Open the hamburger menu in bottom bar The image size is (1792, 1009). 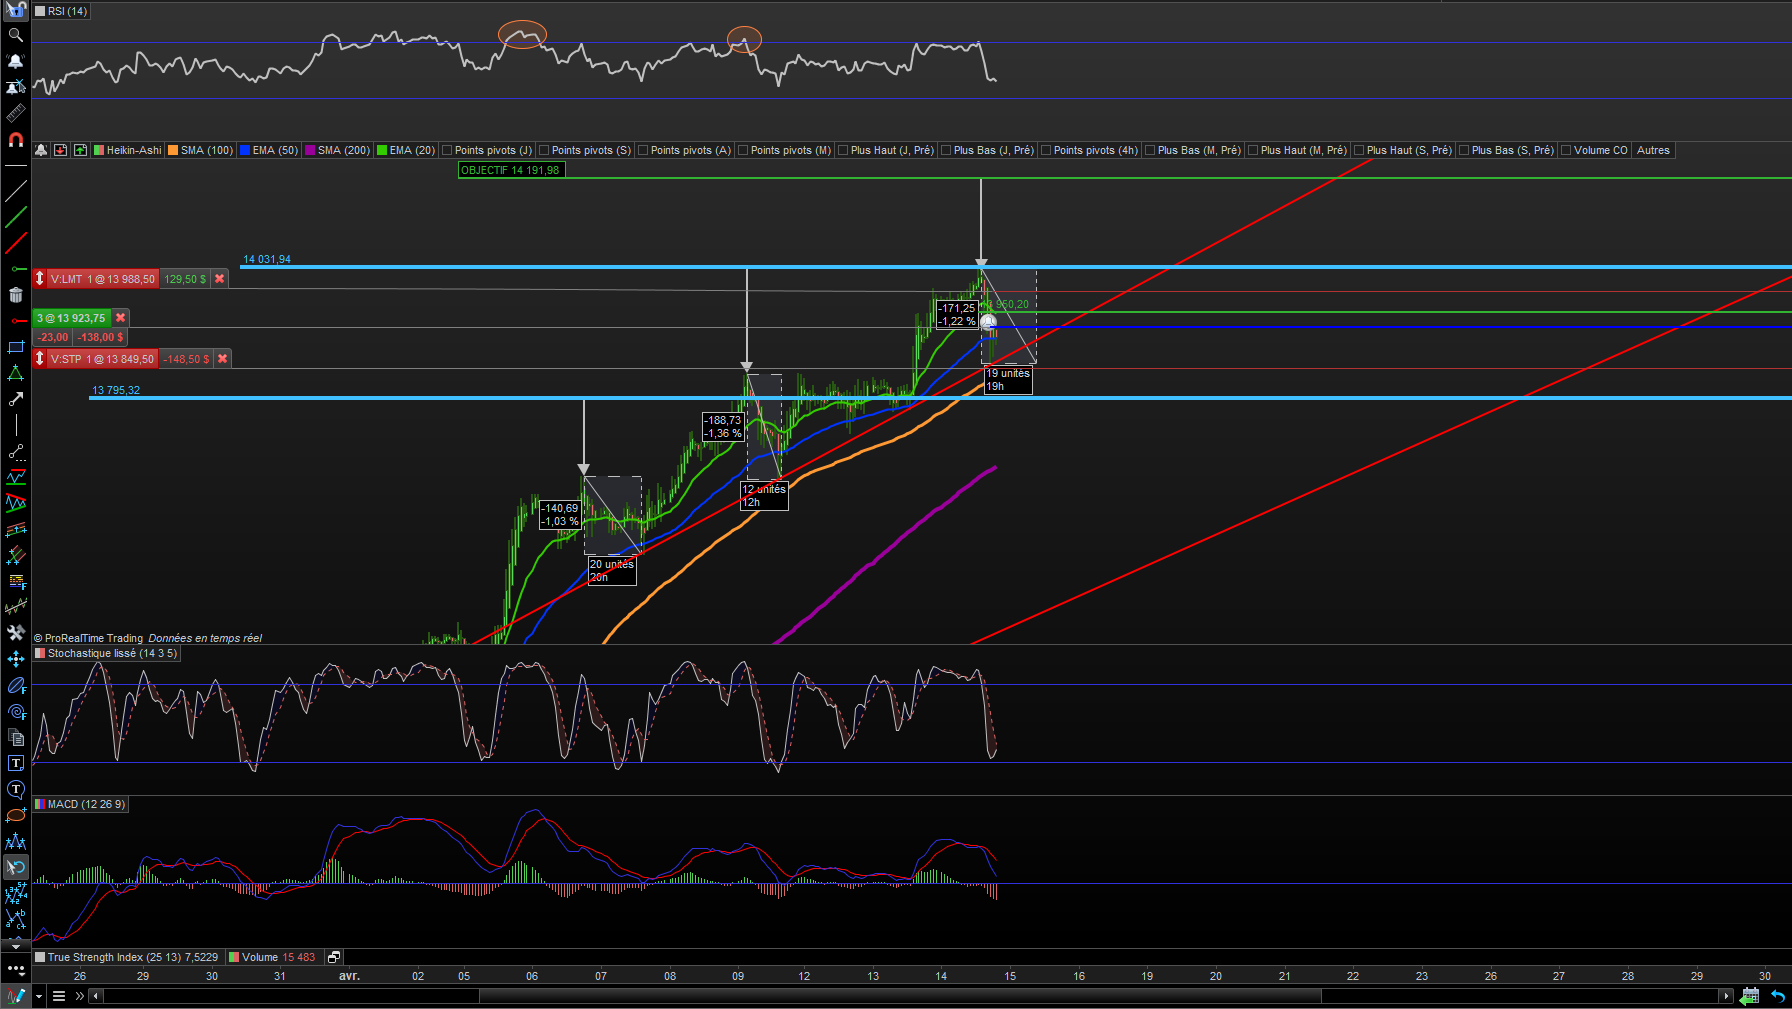click(59, 996)
